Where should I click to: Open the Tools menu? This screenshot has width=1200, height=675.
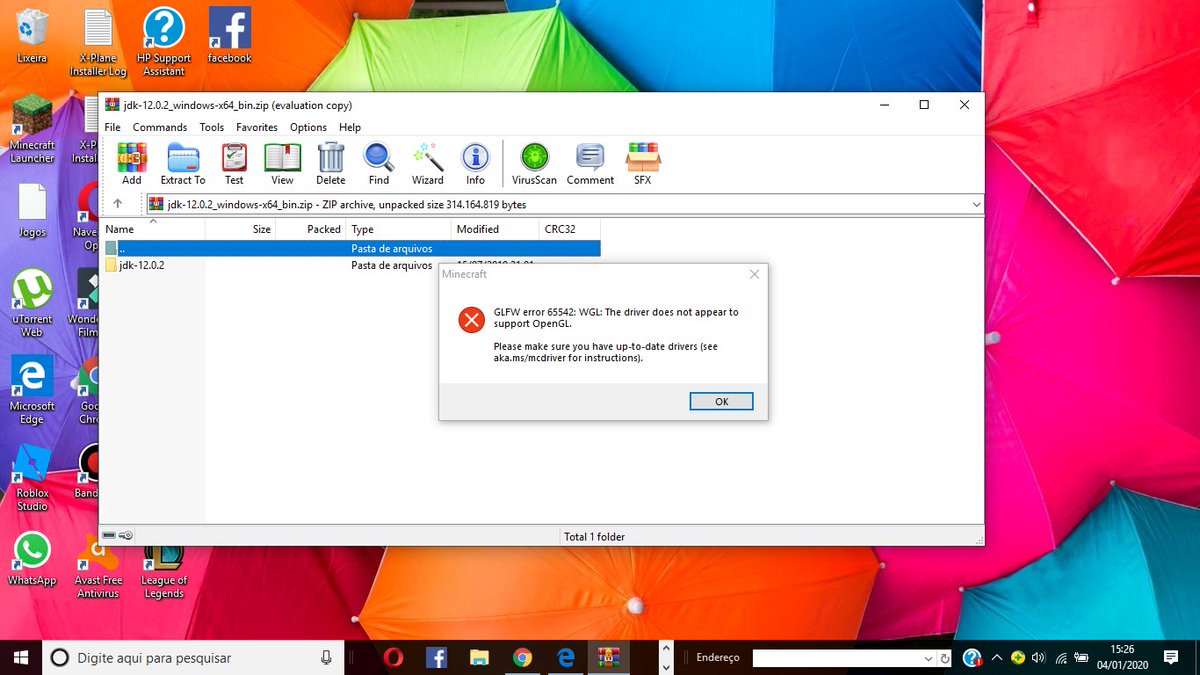[212, 127]
